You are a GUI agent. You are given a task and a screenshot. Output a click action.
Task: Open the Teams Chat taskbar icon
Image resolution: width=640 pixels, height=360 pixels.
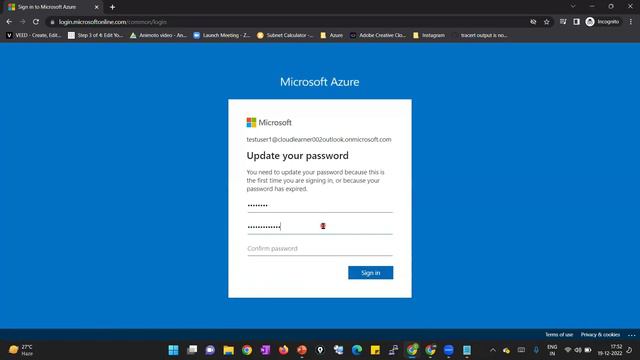(210, 350)
